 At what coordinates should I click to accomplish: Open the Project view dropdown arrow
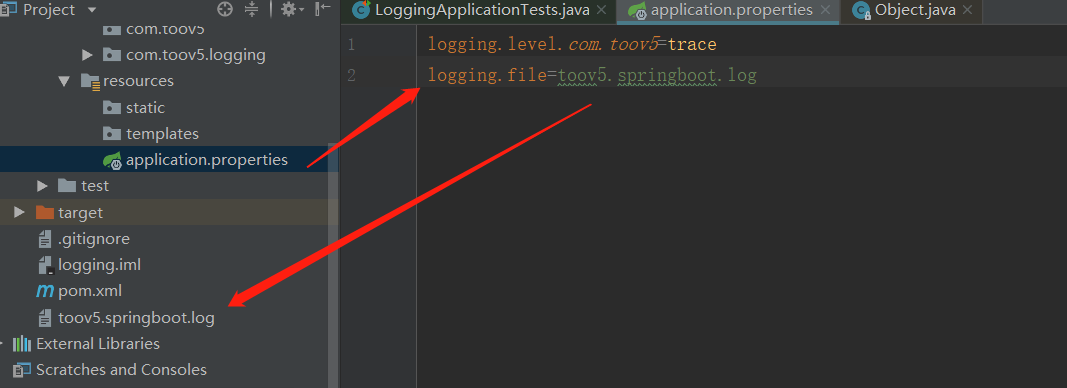[x=92, y=10]
